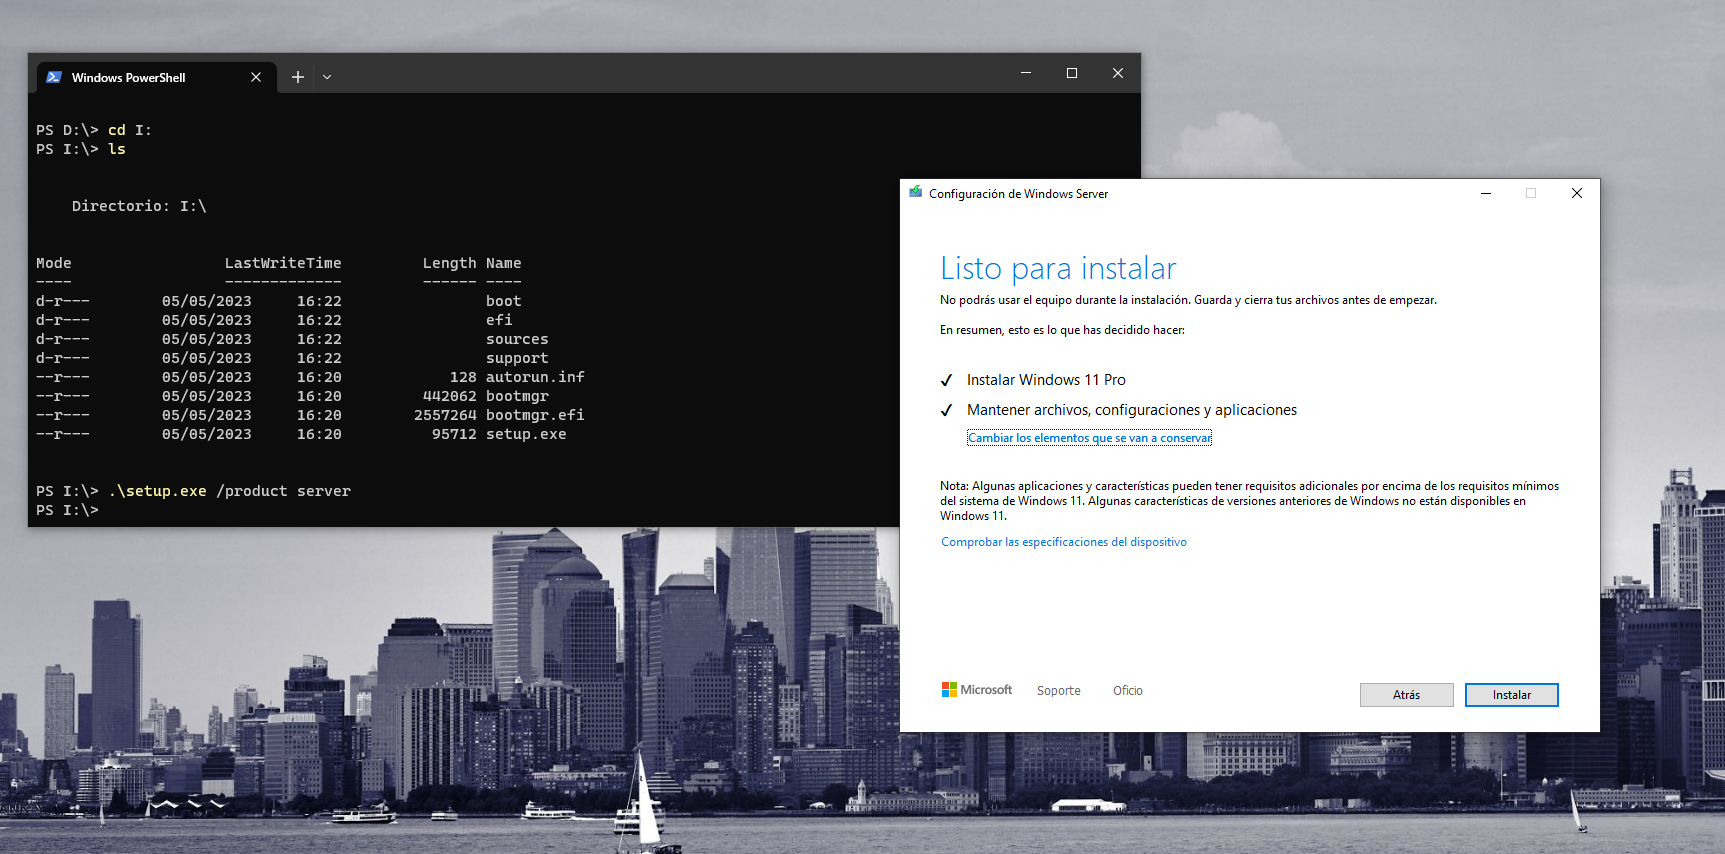Image resolution: width=1725 pixels, height=854 pixels.
Task: Click the Windows Server setup window icon
Action: click(915, 192)
